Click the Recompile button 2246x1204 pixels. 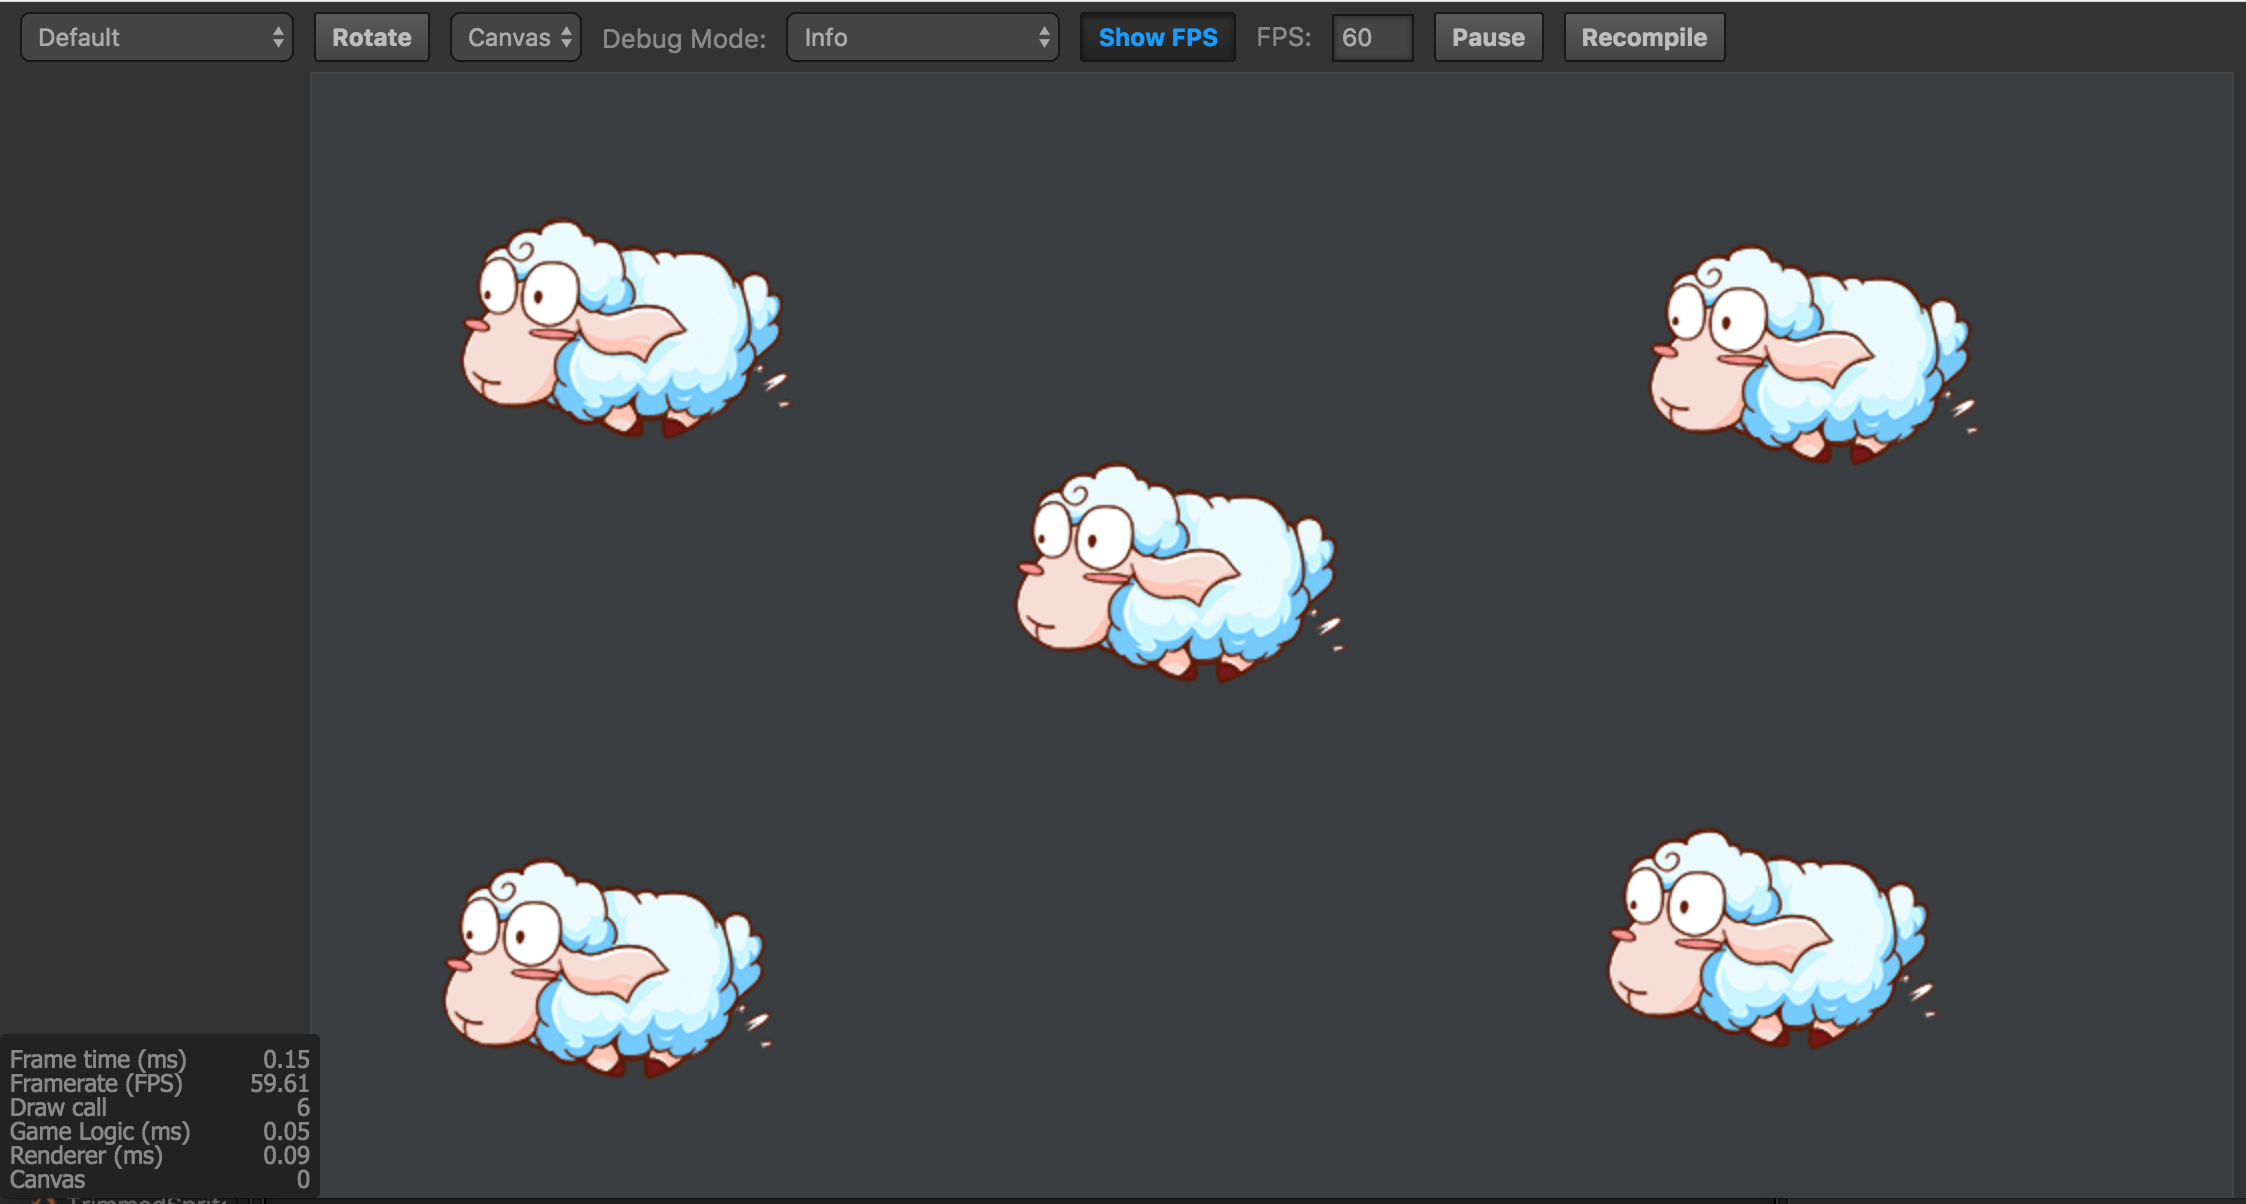click(1643, 38)
